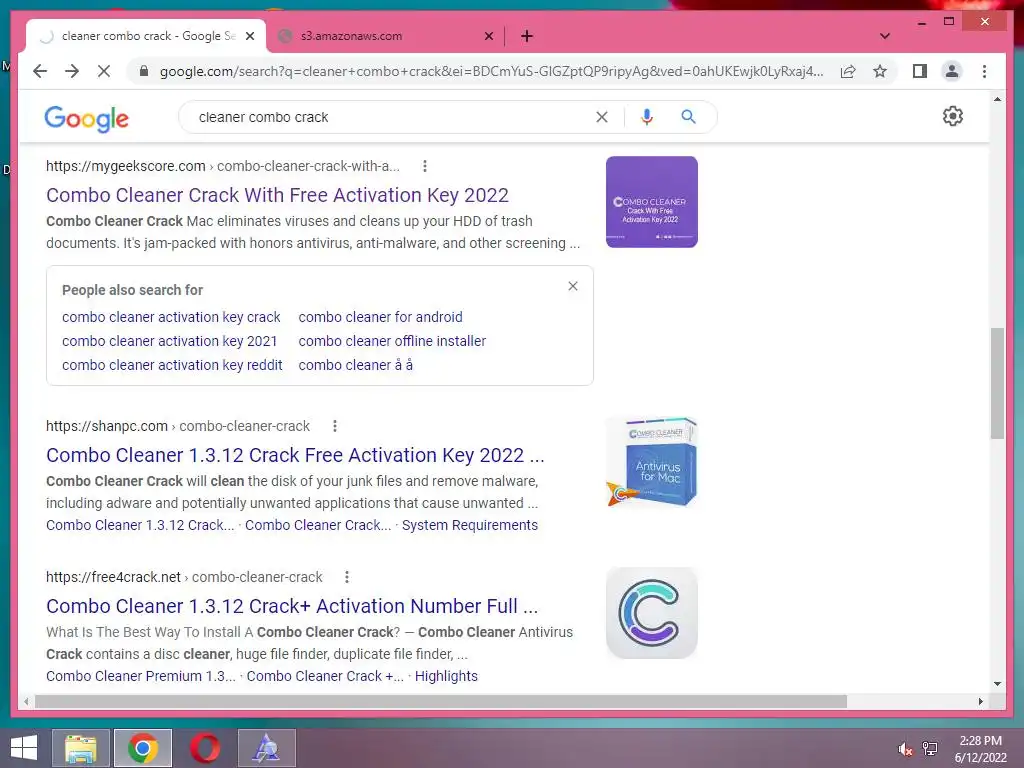
Task: Focus the Chrome address bar URL
Action: coord(491,71)
